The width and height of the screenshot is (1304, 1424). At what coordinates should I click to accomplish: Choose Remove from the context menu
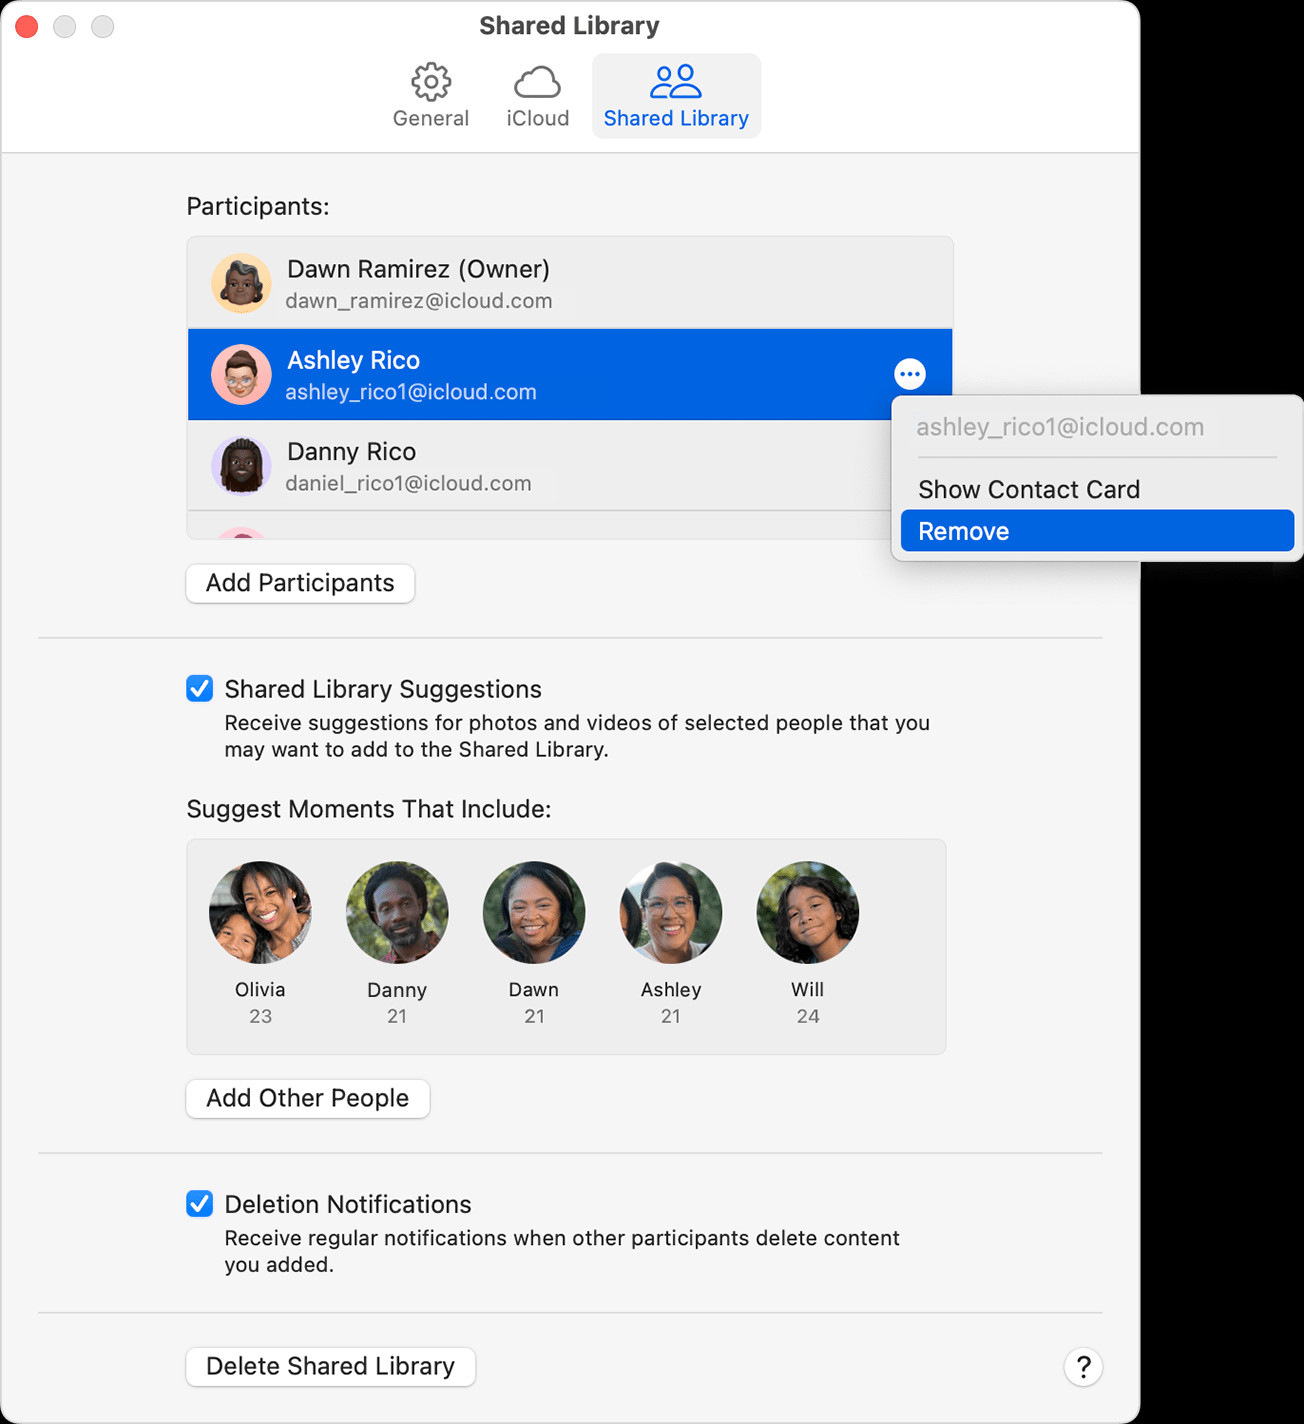[1097, 531]
